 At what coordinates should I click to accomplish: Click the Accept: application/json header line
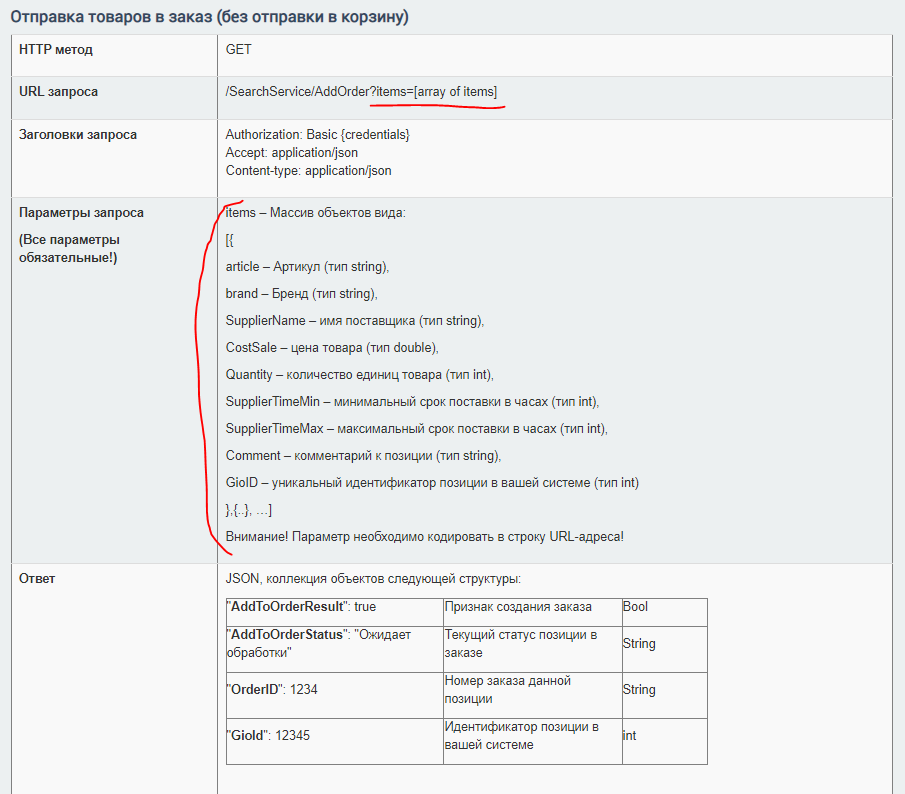pyautogui.click(x=291, y=153)
